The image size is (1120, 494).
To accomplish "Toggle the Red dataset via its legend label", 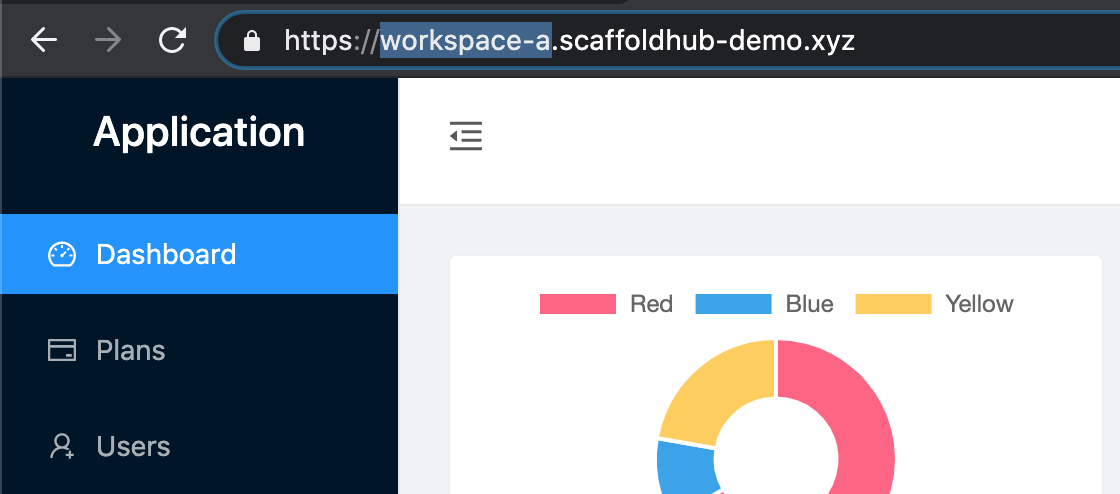I will tap(651, 304).
